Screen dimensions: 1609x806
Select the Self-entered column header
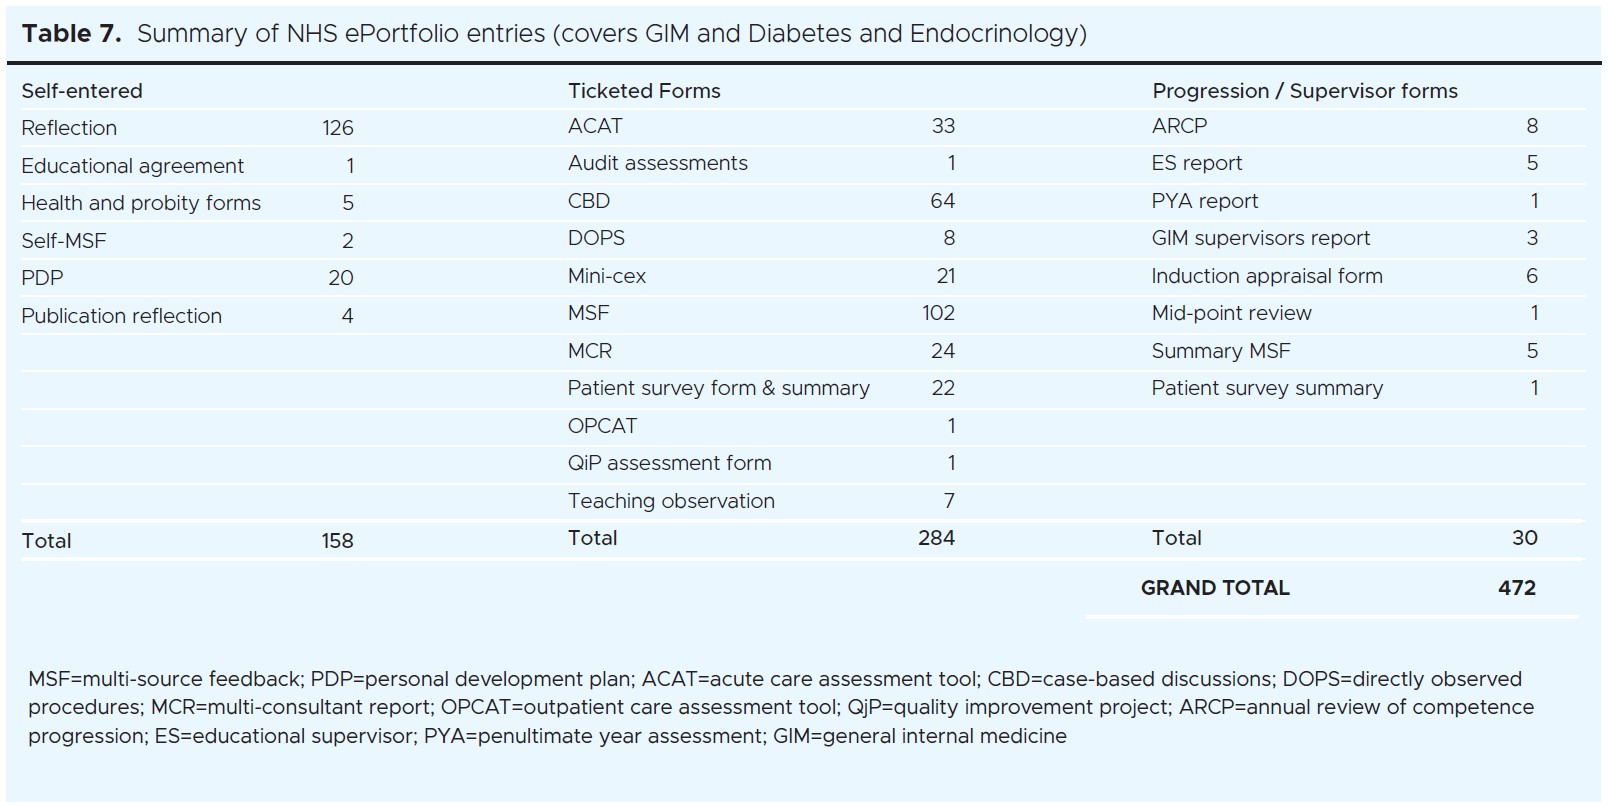[x=82, y=91]
